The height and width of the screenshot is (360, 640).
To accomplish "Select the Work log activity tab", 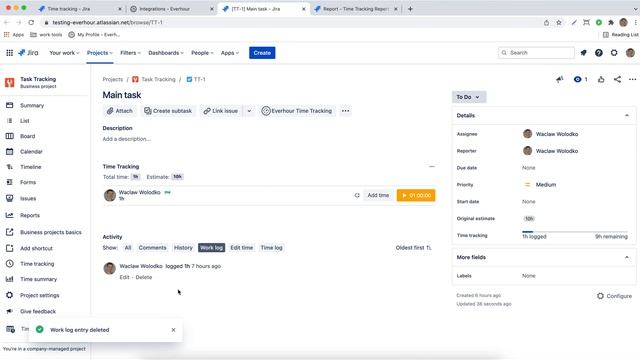I will pyautogui.click(x=211, y=248).
